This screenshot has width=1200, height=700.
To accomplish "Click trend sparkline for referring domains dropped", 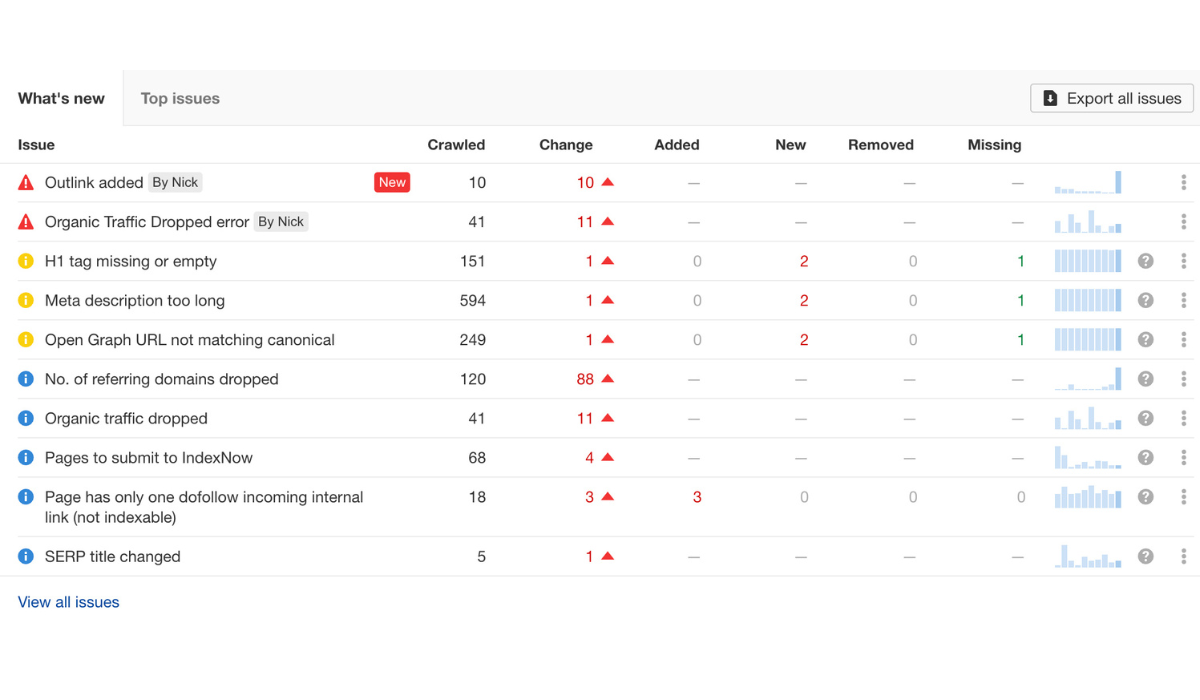I will 1088,379.
